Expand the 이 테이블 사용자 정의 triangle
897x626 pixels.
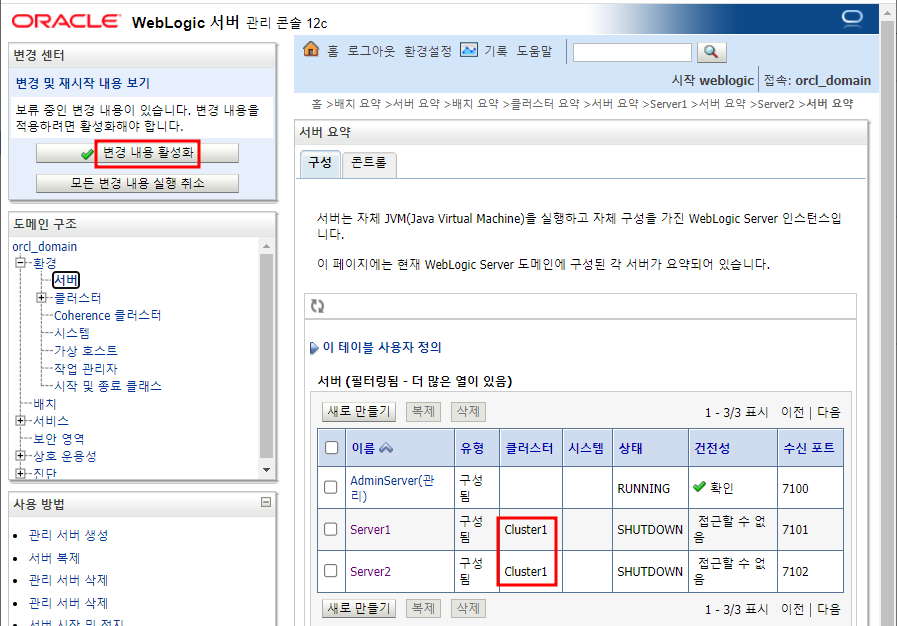[x=313, y=348]
